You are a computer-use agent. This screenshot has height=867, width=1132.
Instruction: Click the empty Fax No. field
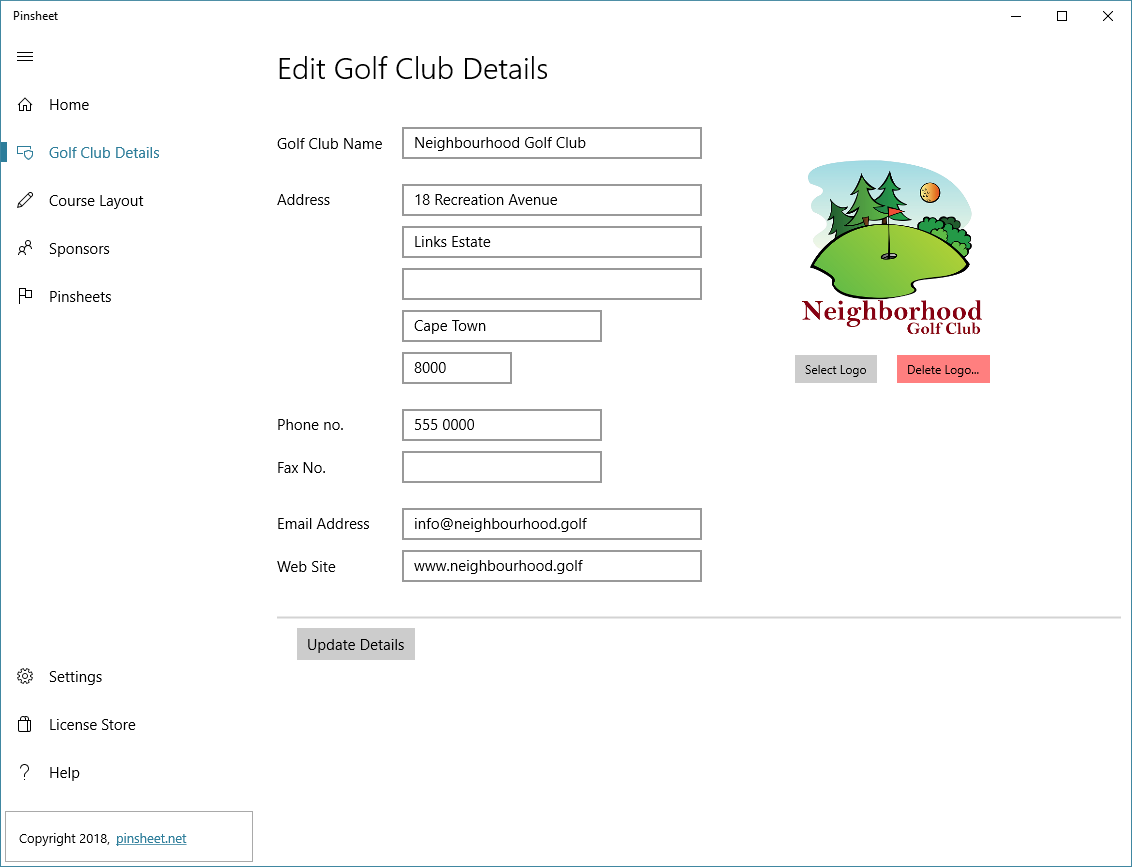pyautogui.click(x=502, y=467)
